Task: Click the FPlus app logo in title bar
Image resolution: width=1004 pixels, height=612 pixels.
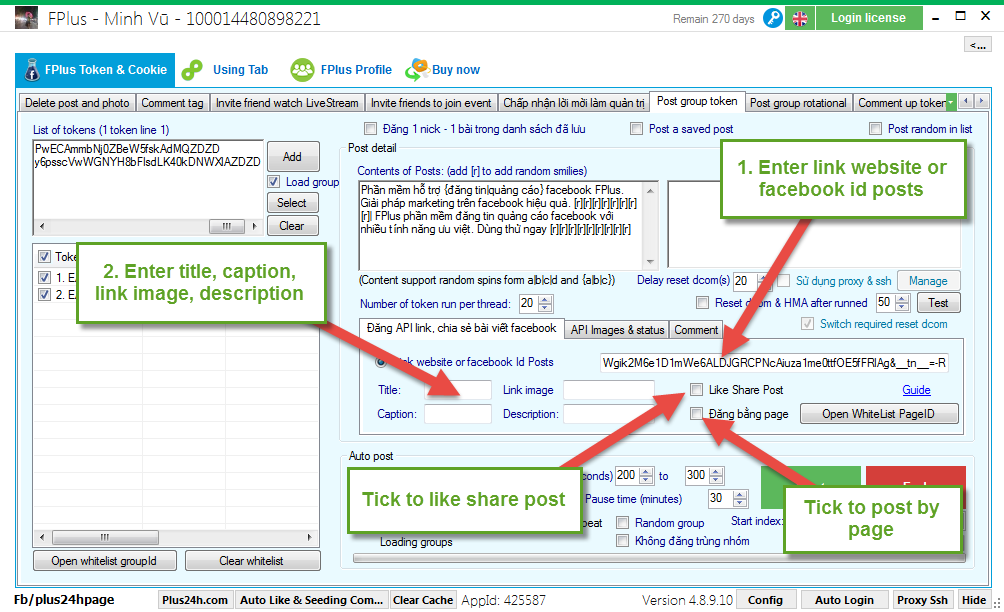Action: click(26, 18)
